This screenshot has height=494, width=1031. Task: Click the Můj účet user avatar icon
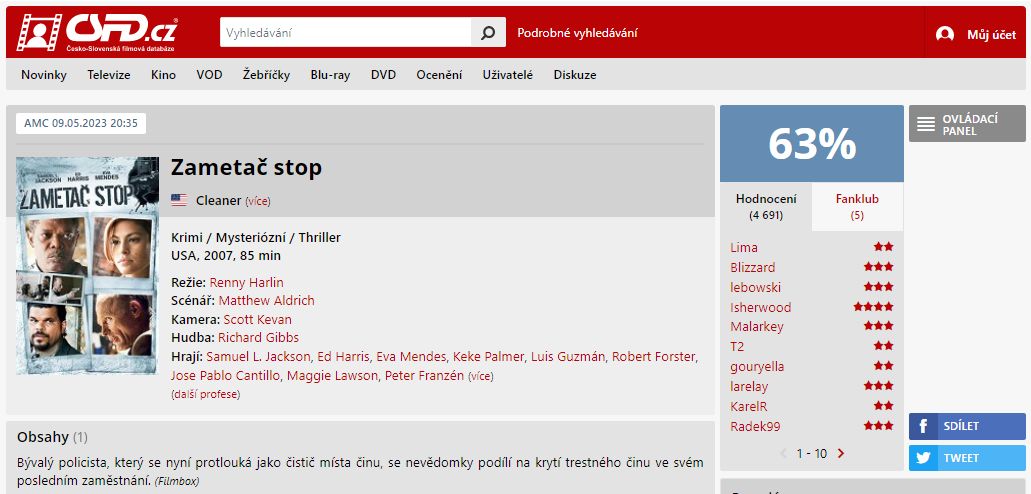[945, 34]
